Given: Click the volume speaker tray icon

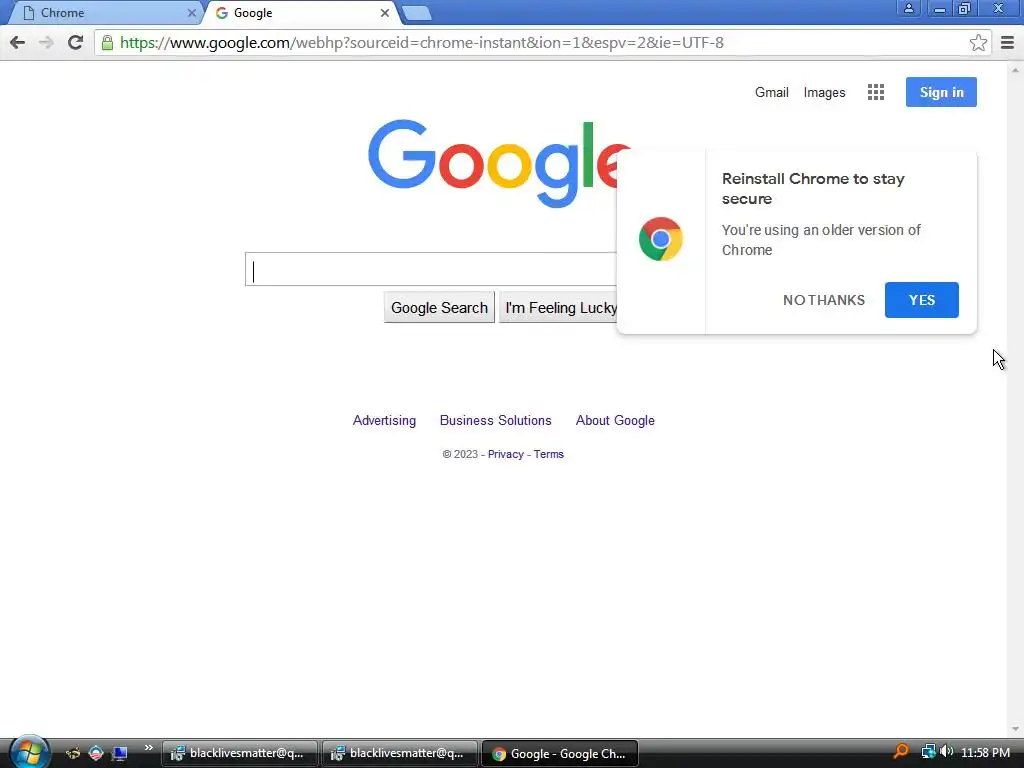Looking at the screenshot, I should (946, 752).
